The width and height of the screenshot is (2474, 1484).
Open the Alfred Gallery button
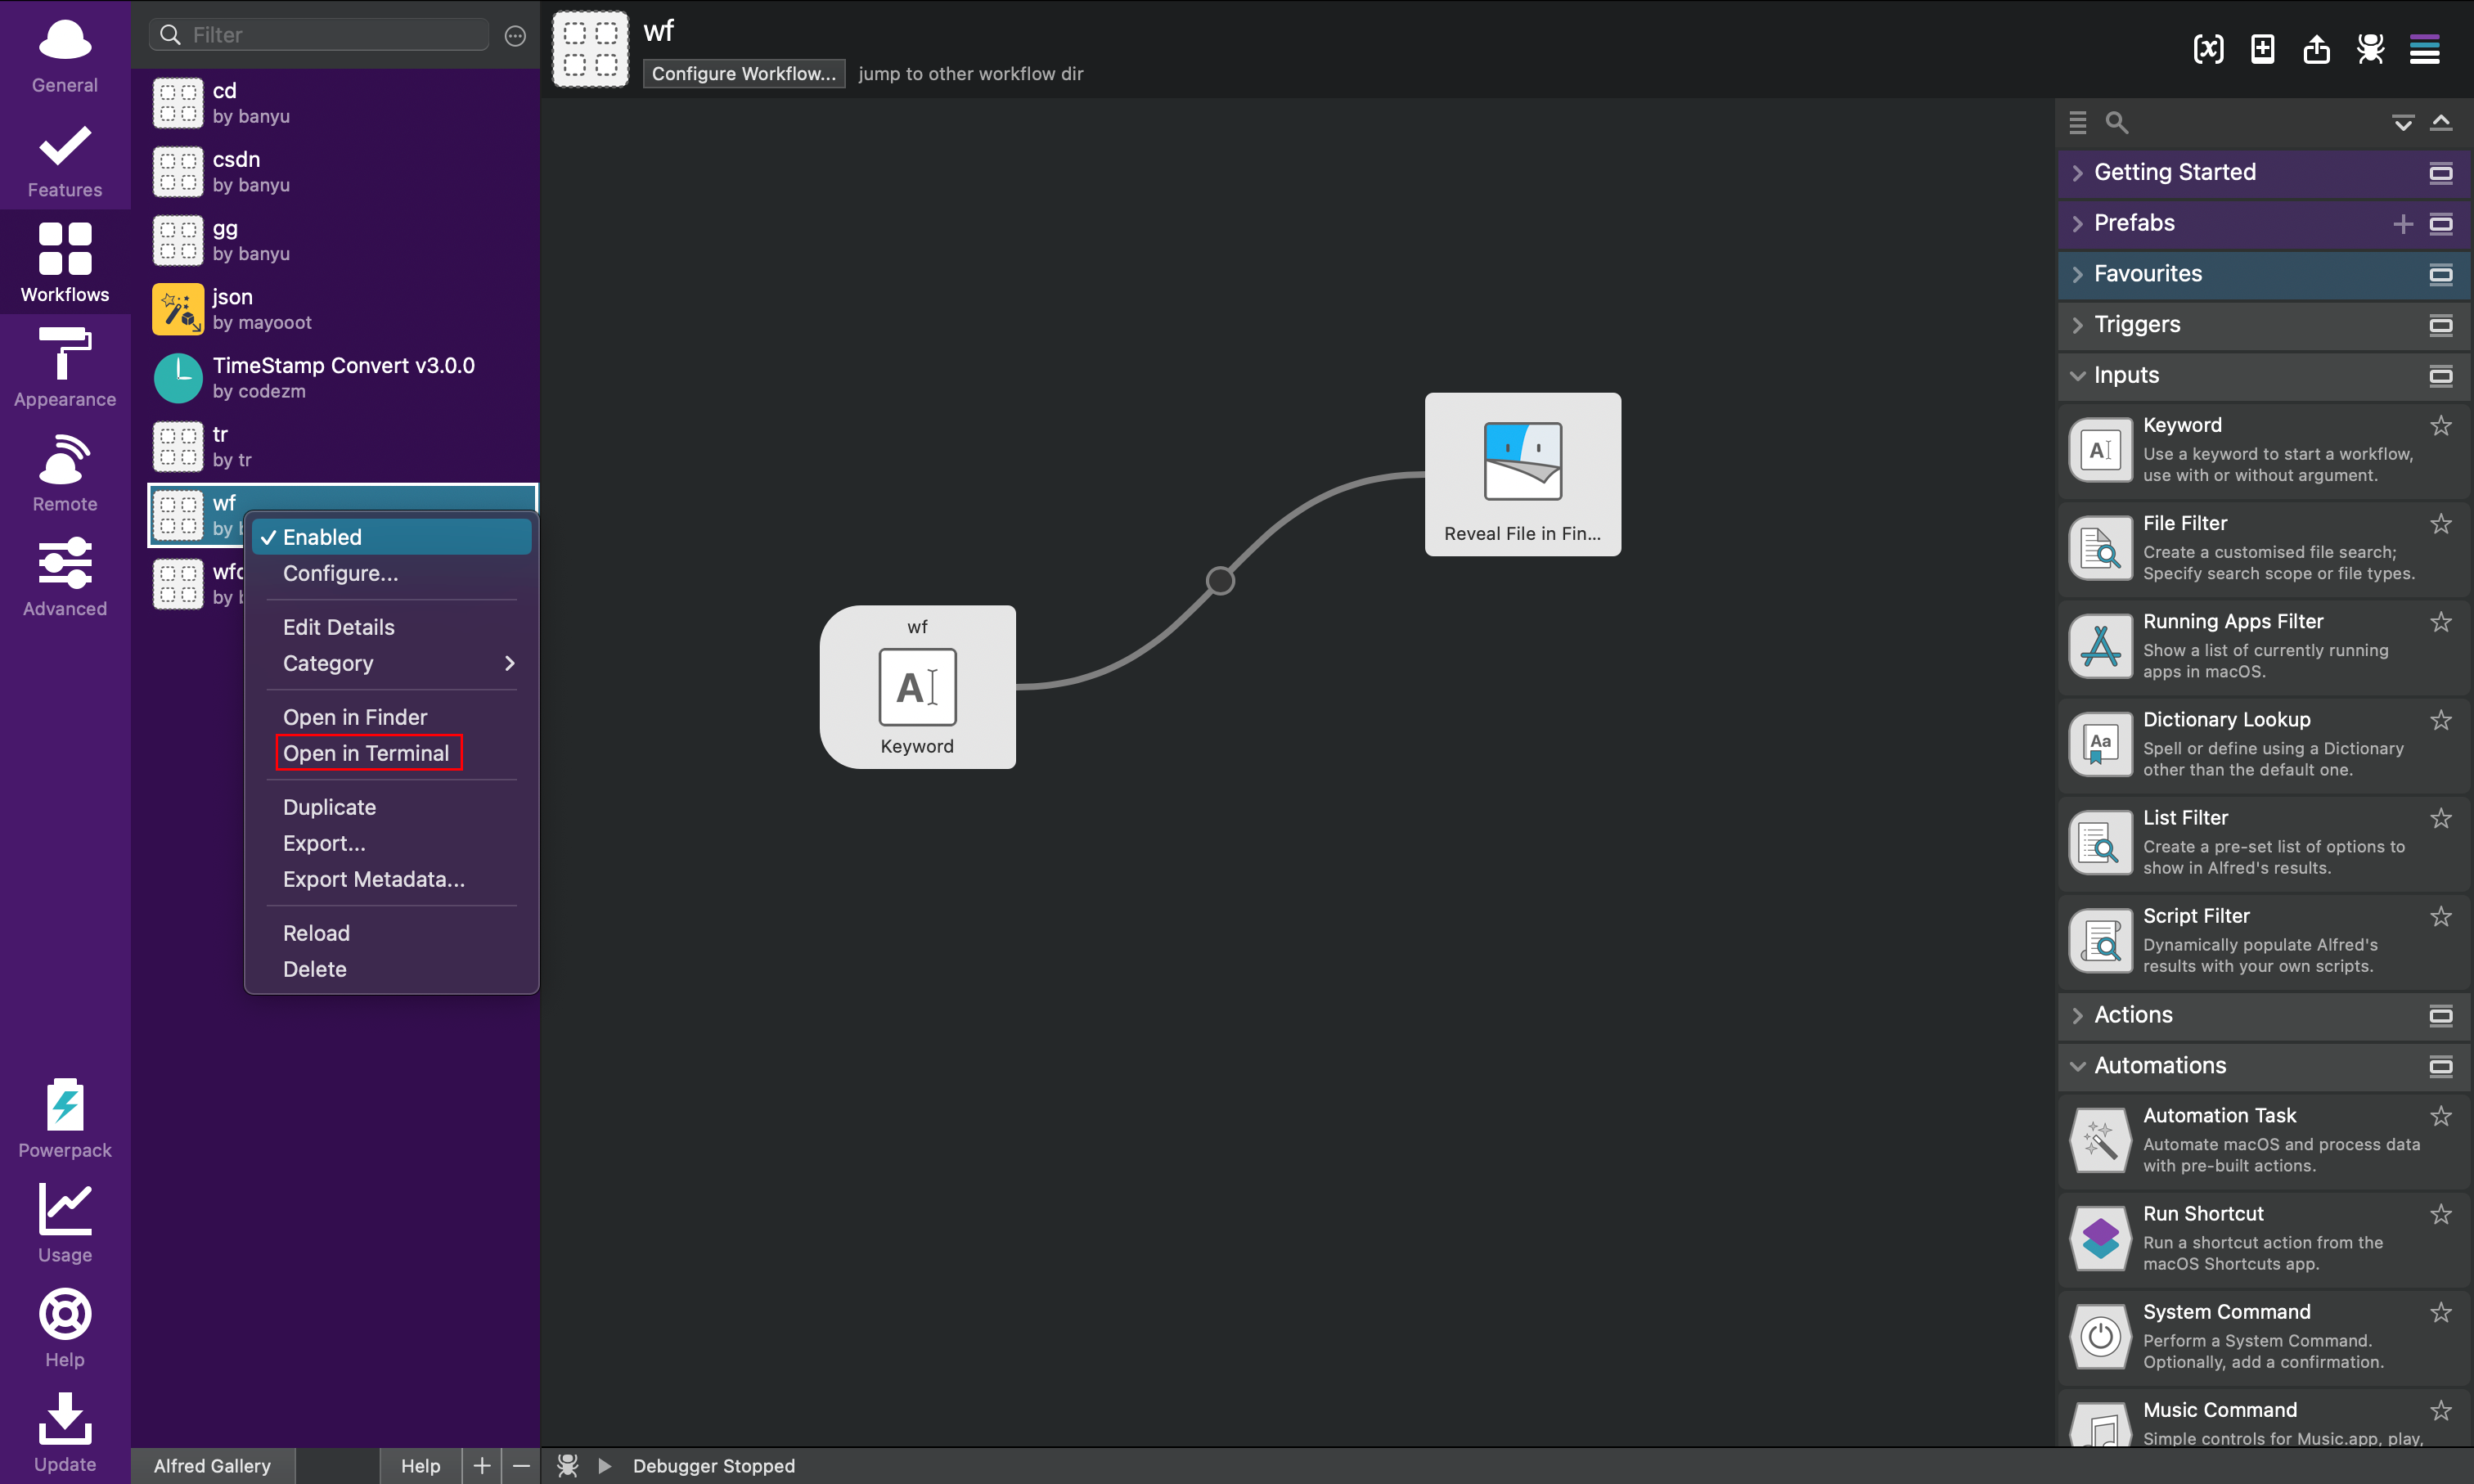pos(212,1465)
